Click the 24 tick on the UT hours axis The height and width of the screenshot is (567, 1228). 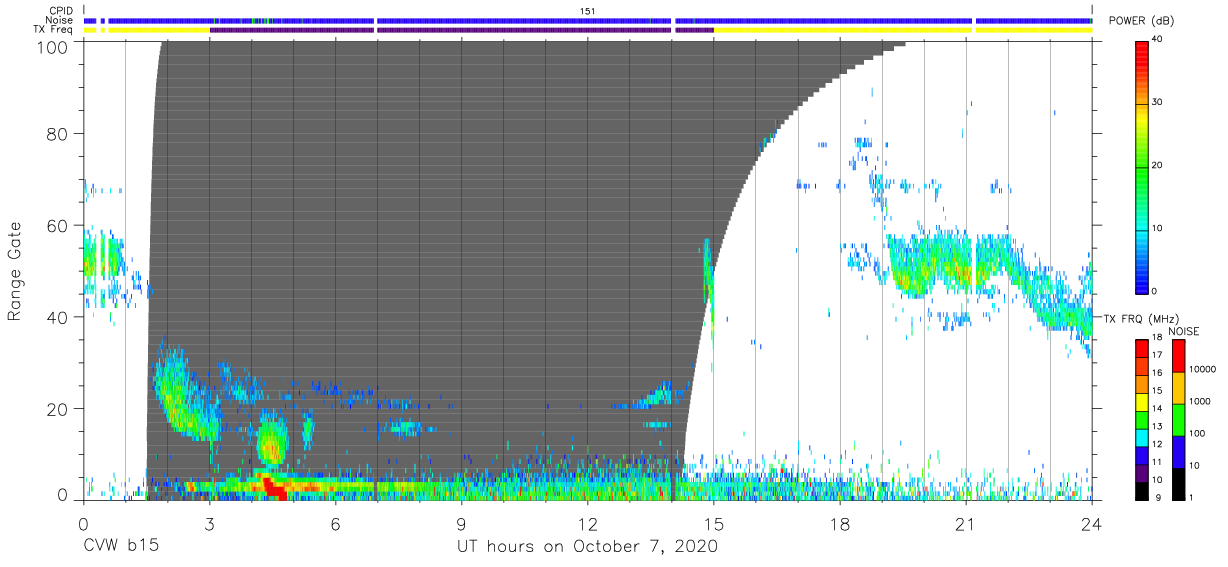1091,523
